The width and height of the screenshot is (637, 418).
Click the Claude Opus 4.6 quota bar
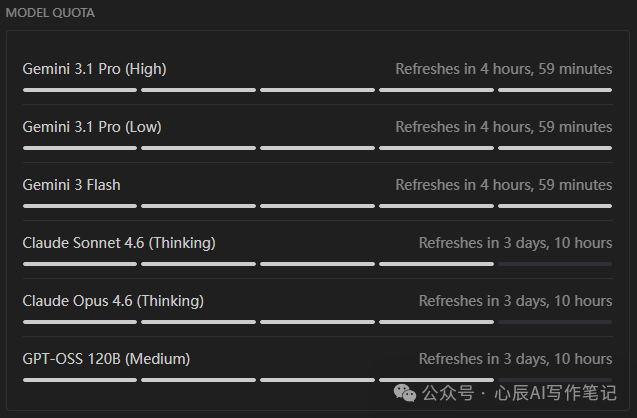[x=317, y=322]
